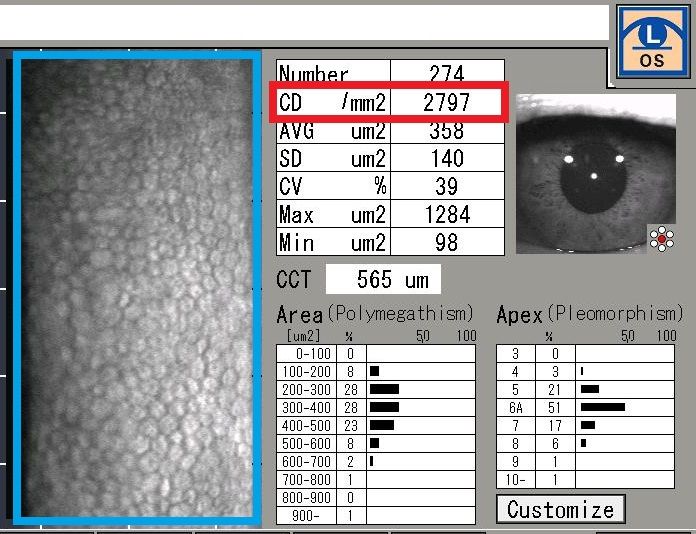The image size is (696, 534).
Task: Select the apex 5 percentage 21
Action: 555,390
